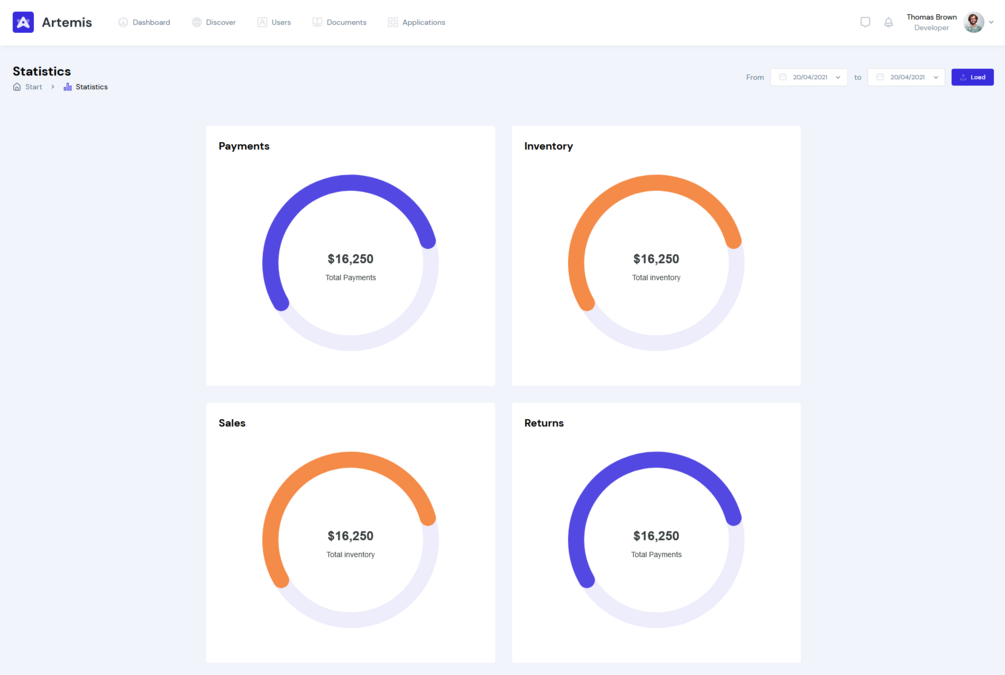Click $16,250 value in Payments card
The height and width of the screenshot is (675, 1005).
pos(351,259)
